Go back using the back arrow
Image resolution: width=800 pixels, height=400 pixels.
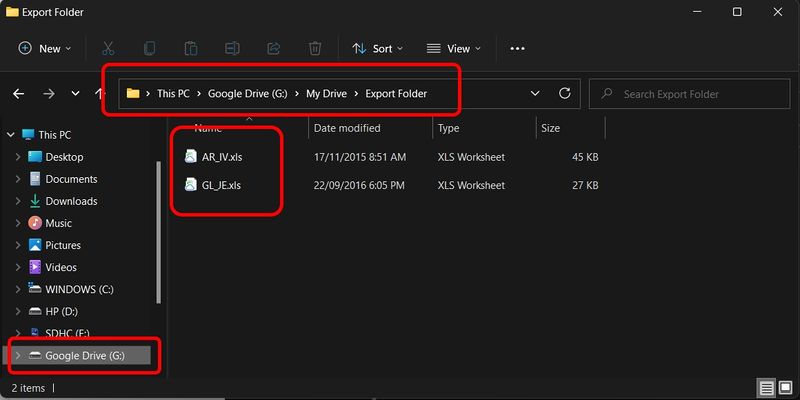18,94
